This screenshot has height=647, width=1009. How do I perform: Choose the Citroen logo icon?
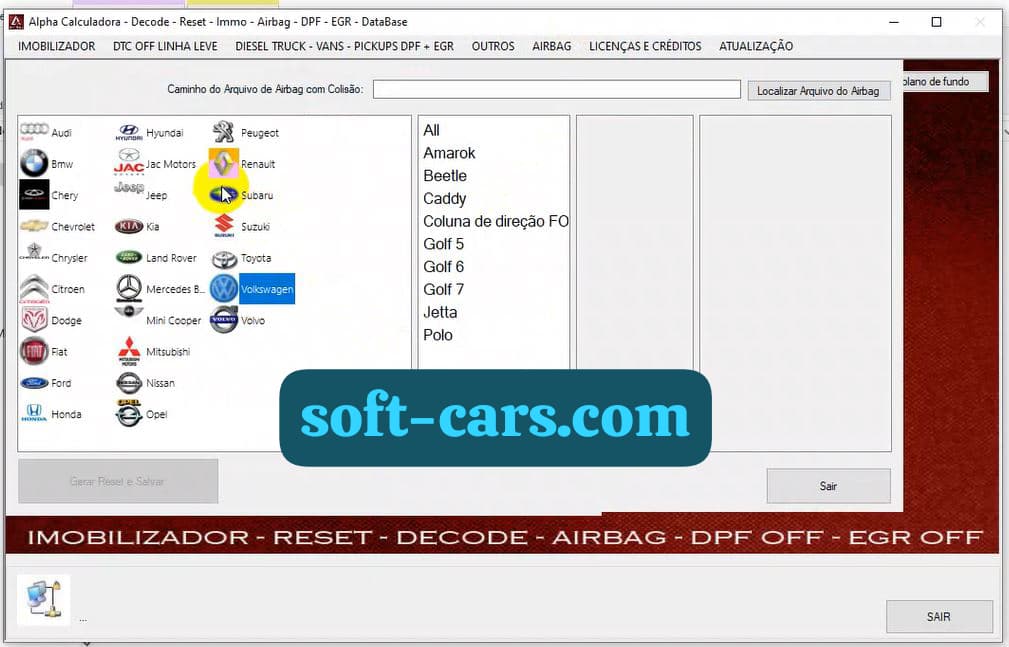tap(34, 288)
